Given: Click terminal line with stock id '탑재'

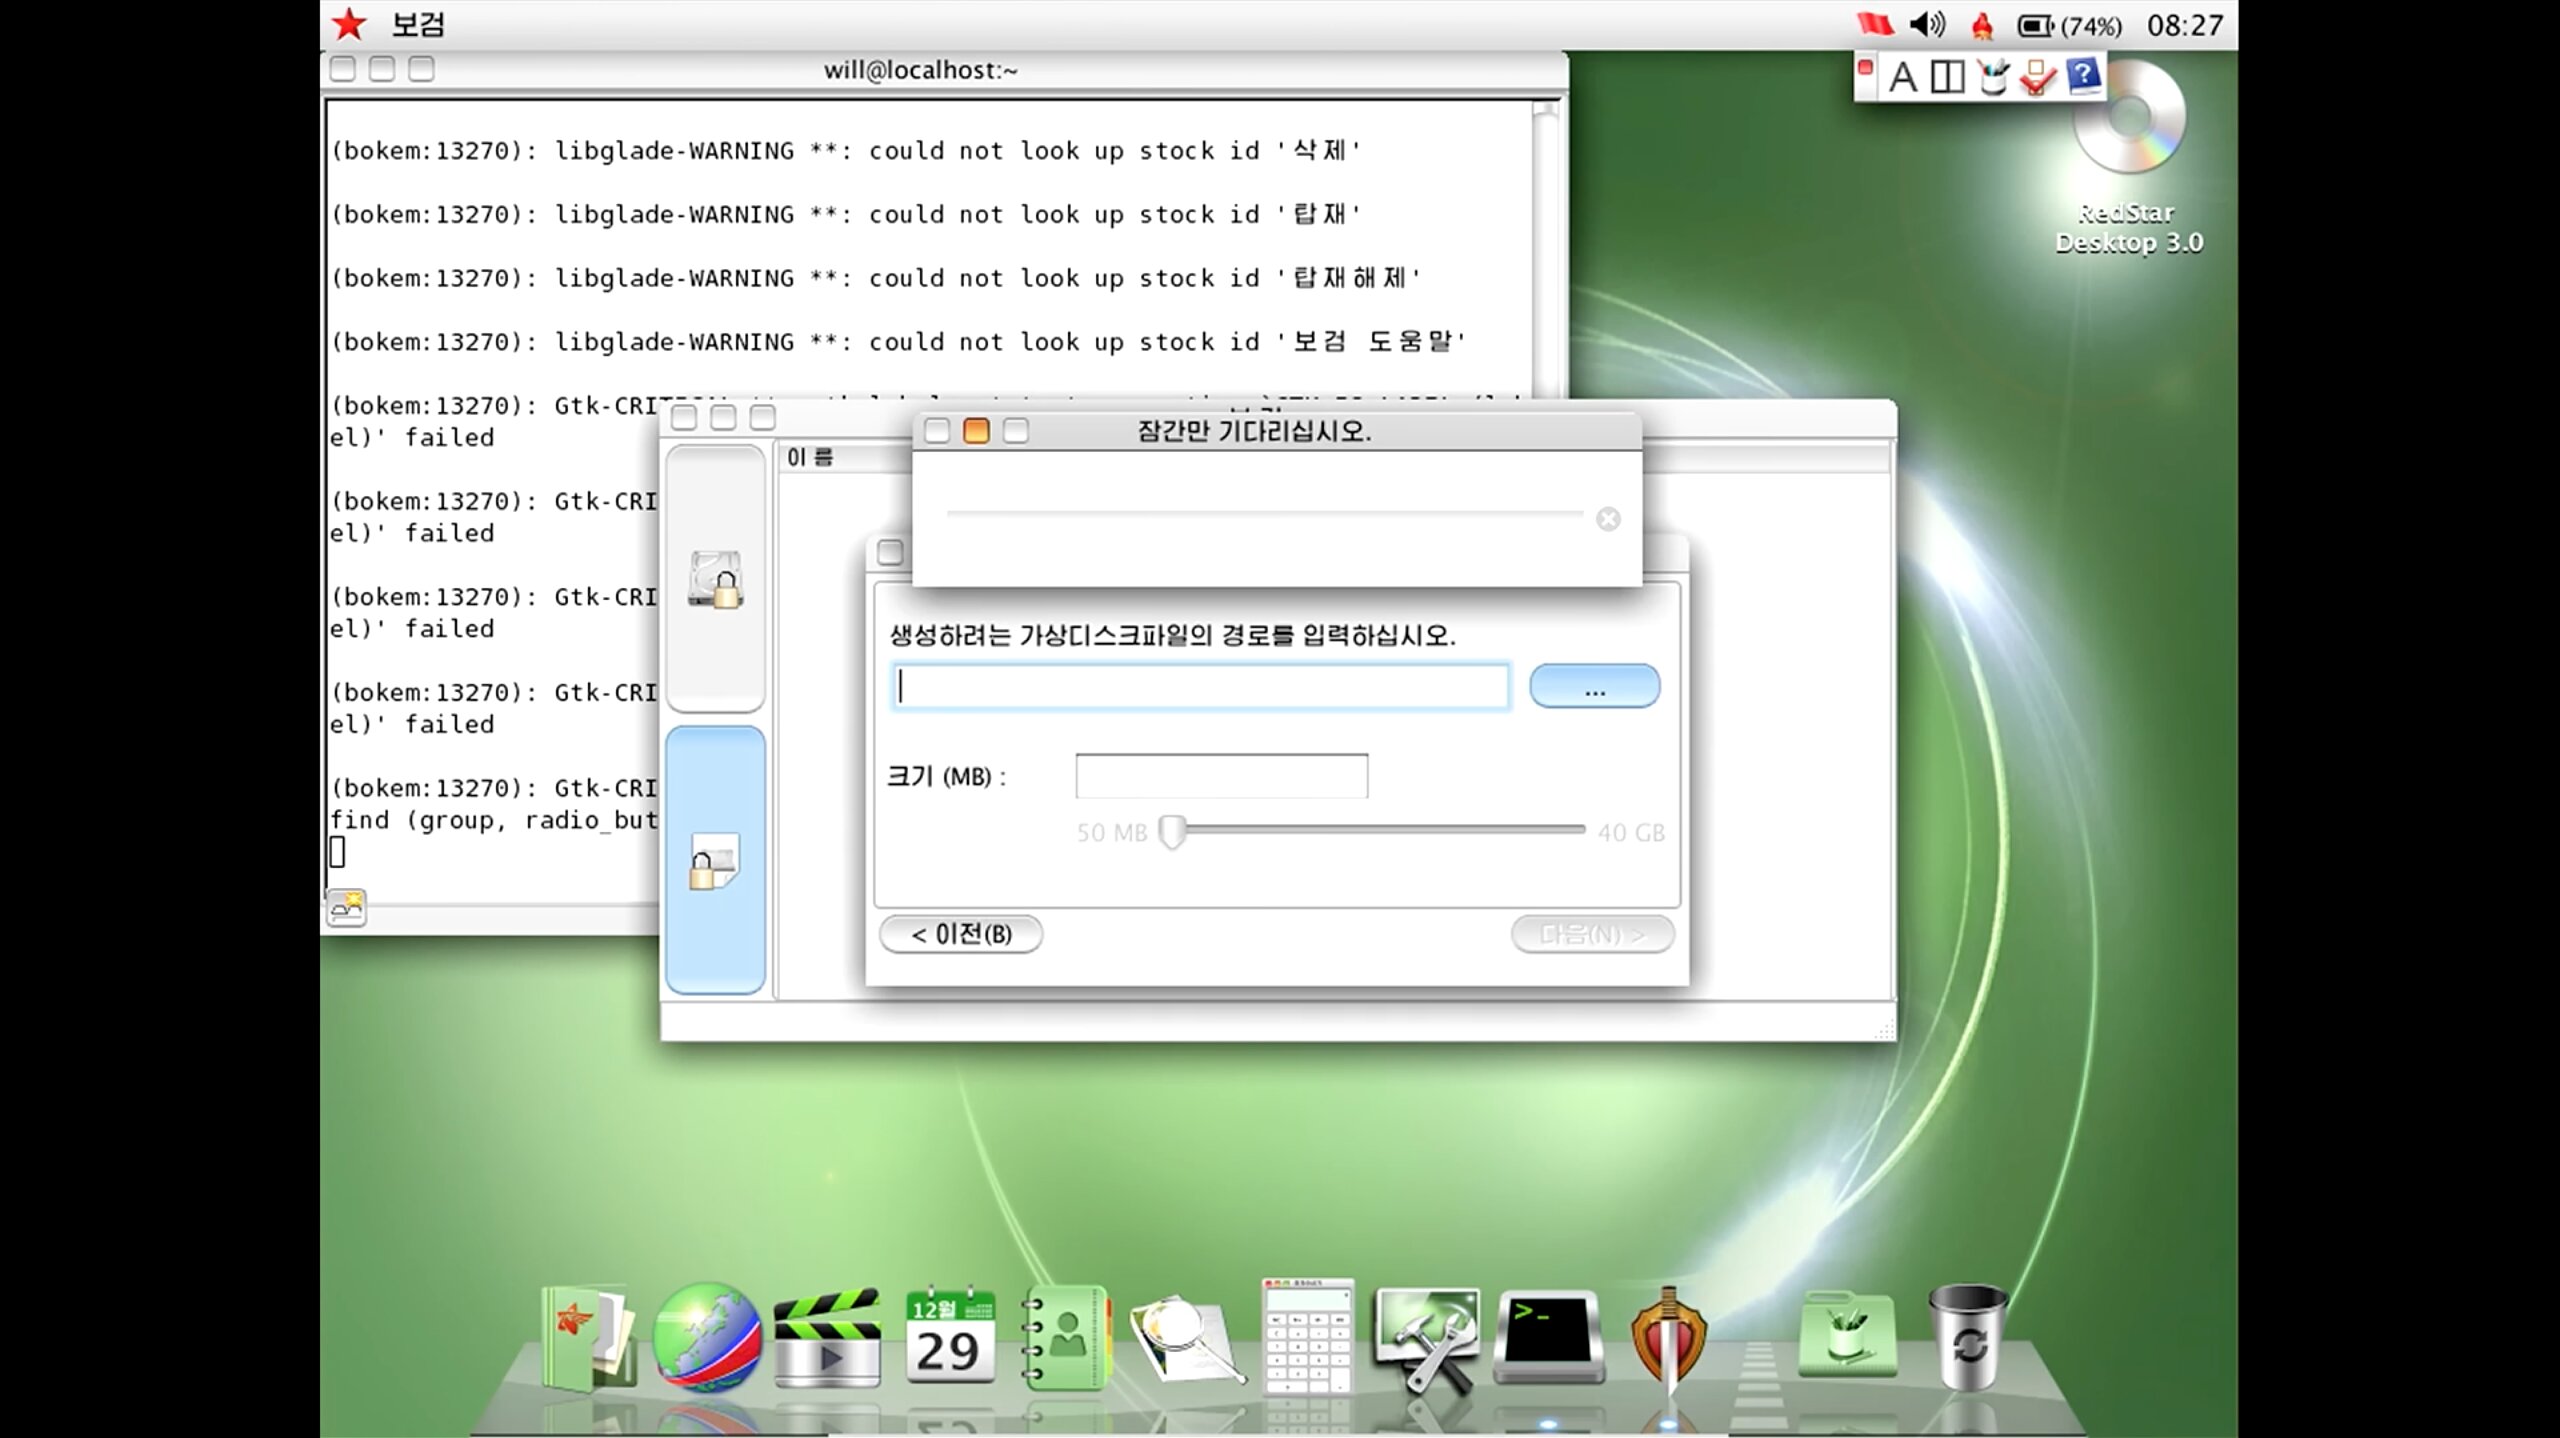Looking at the screenshot, I should 846,214.
